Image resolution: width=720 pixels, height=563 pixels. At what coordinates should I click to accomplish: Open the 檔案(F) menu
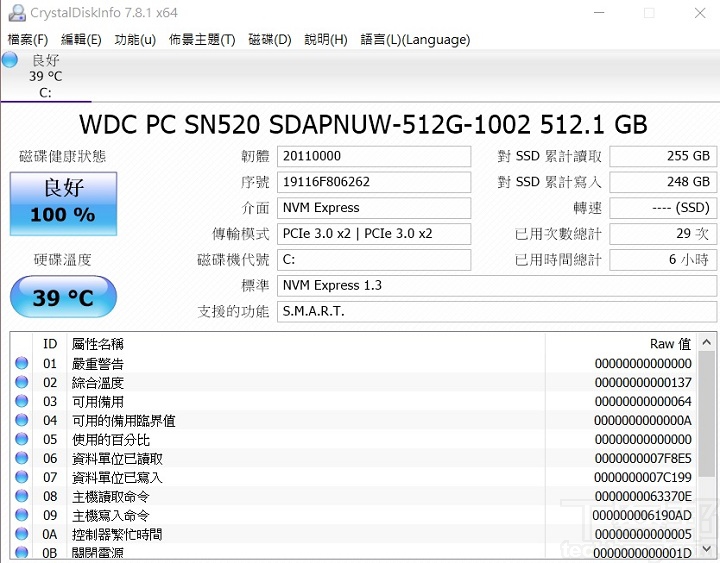28,39
